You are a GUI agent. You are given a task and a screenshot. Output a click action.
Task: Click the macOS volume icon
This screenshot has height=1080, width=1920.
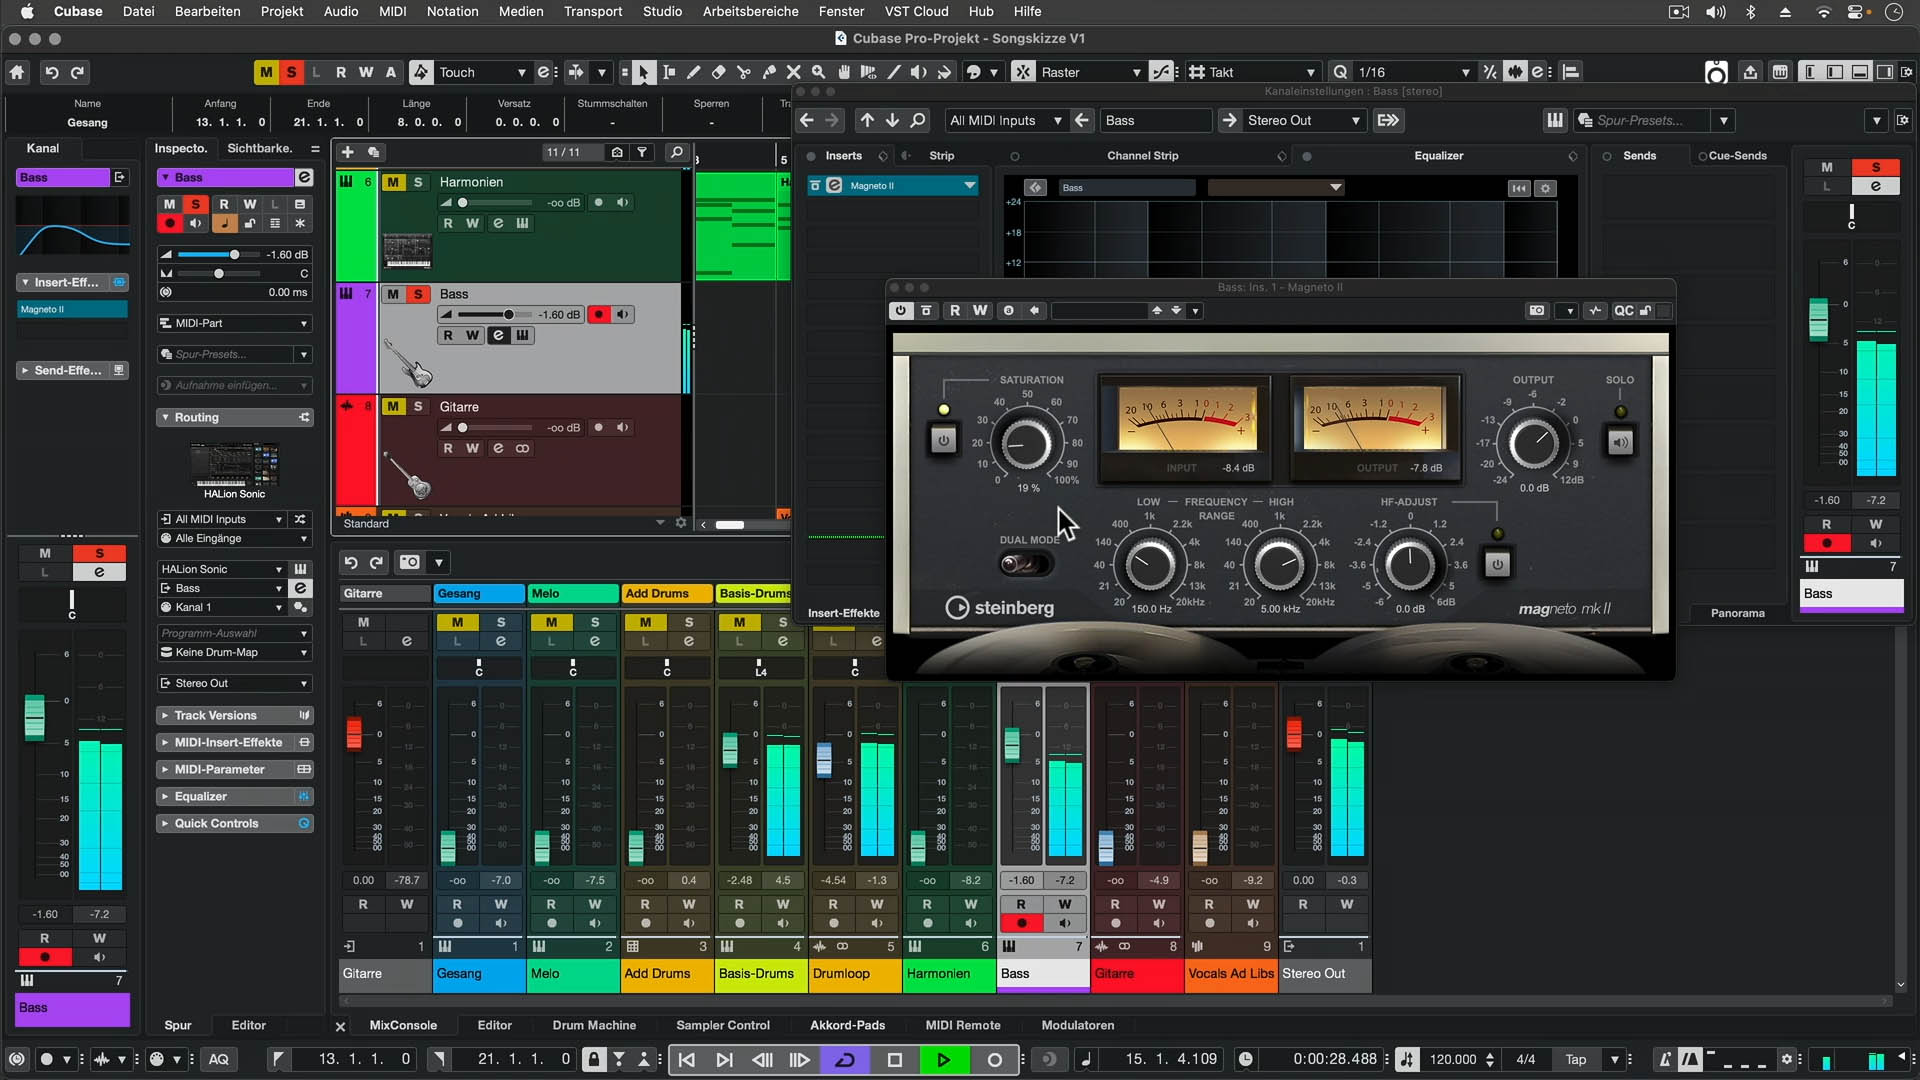(1716, 12)
